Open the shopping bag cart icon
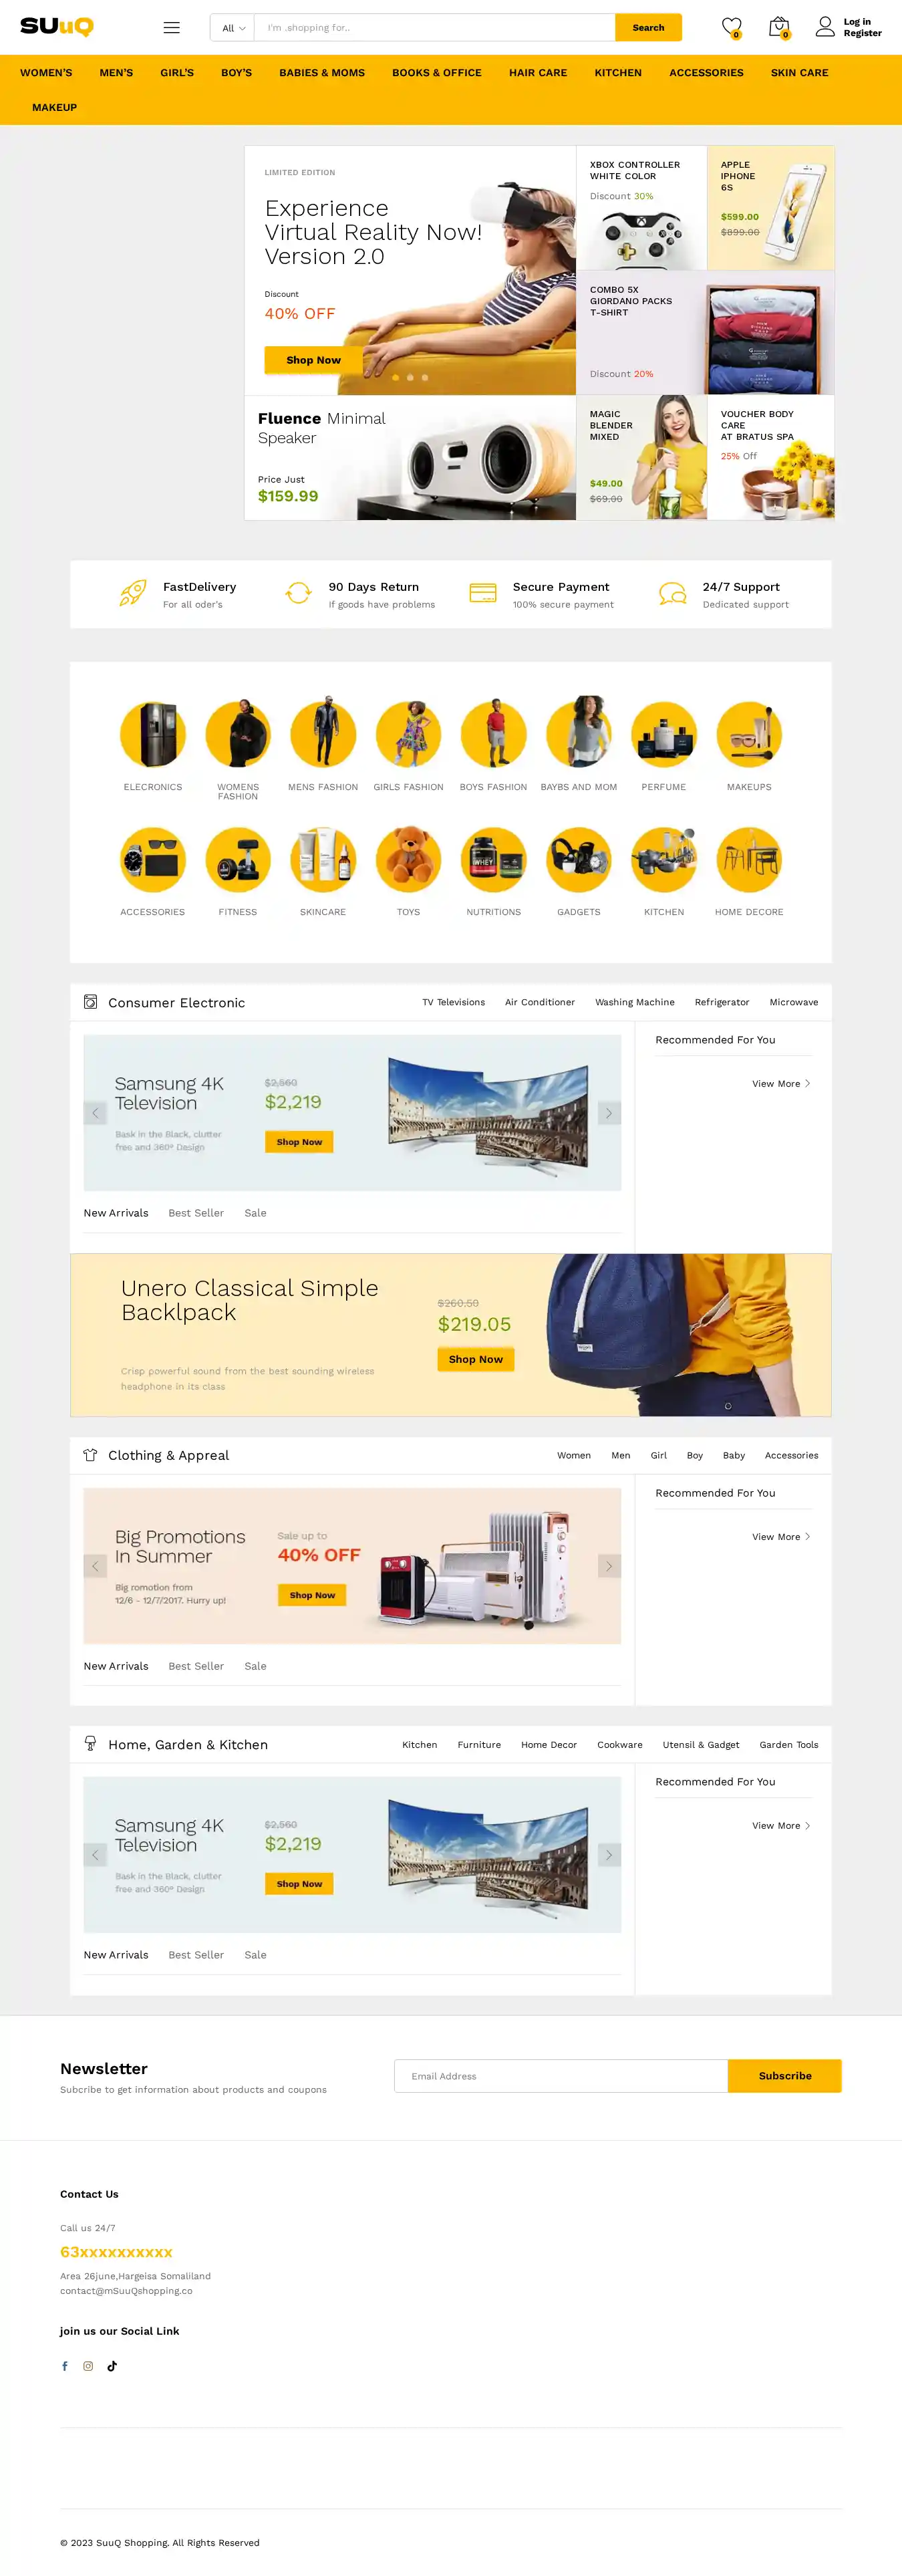 coord(779,27)
